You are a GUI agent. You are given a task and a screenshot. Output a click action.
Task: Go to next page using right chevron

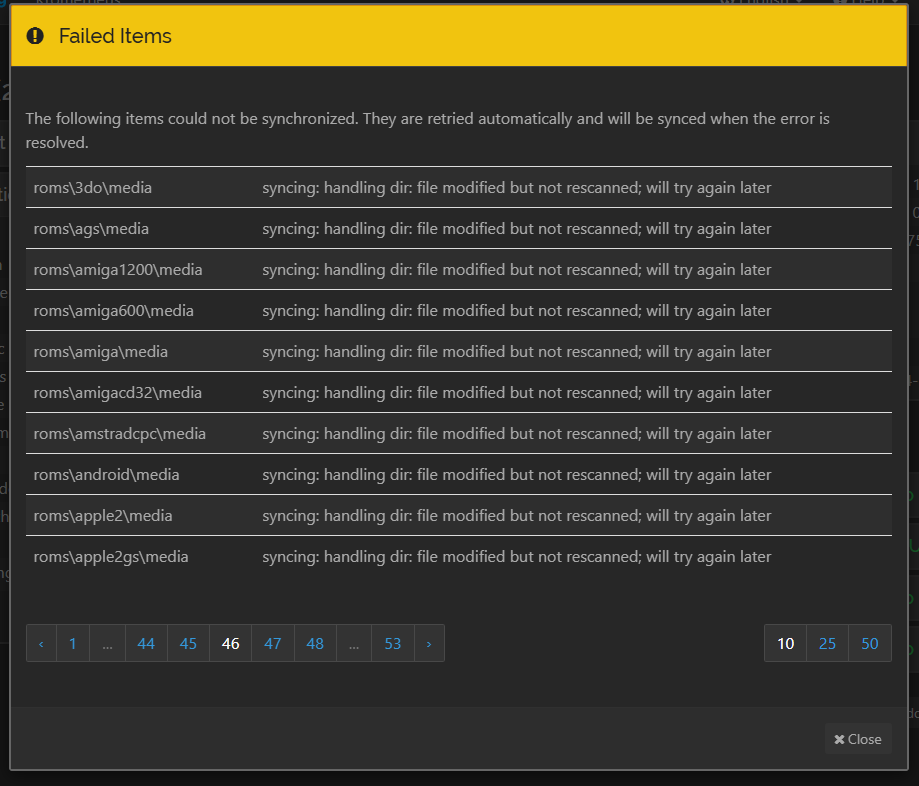pyautogui.click(x=429, y=643)
